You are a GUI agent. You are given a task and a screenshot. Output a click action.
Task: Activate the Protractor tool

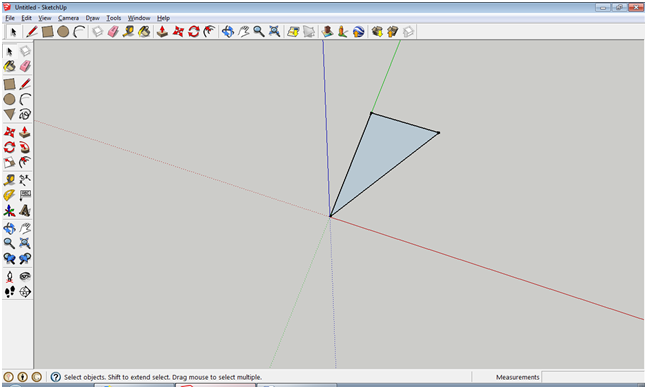[x=9, y=195]
